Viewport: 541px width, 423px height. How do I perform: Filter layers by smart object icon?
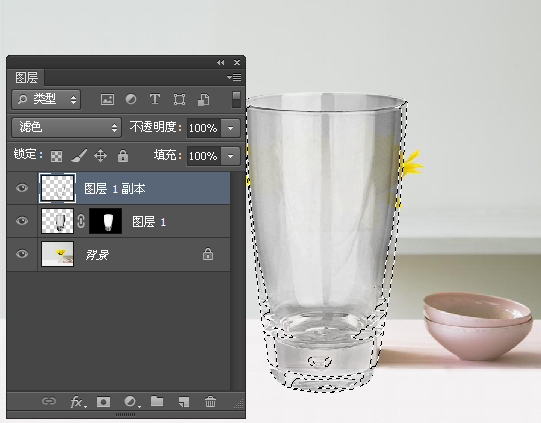203,100
